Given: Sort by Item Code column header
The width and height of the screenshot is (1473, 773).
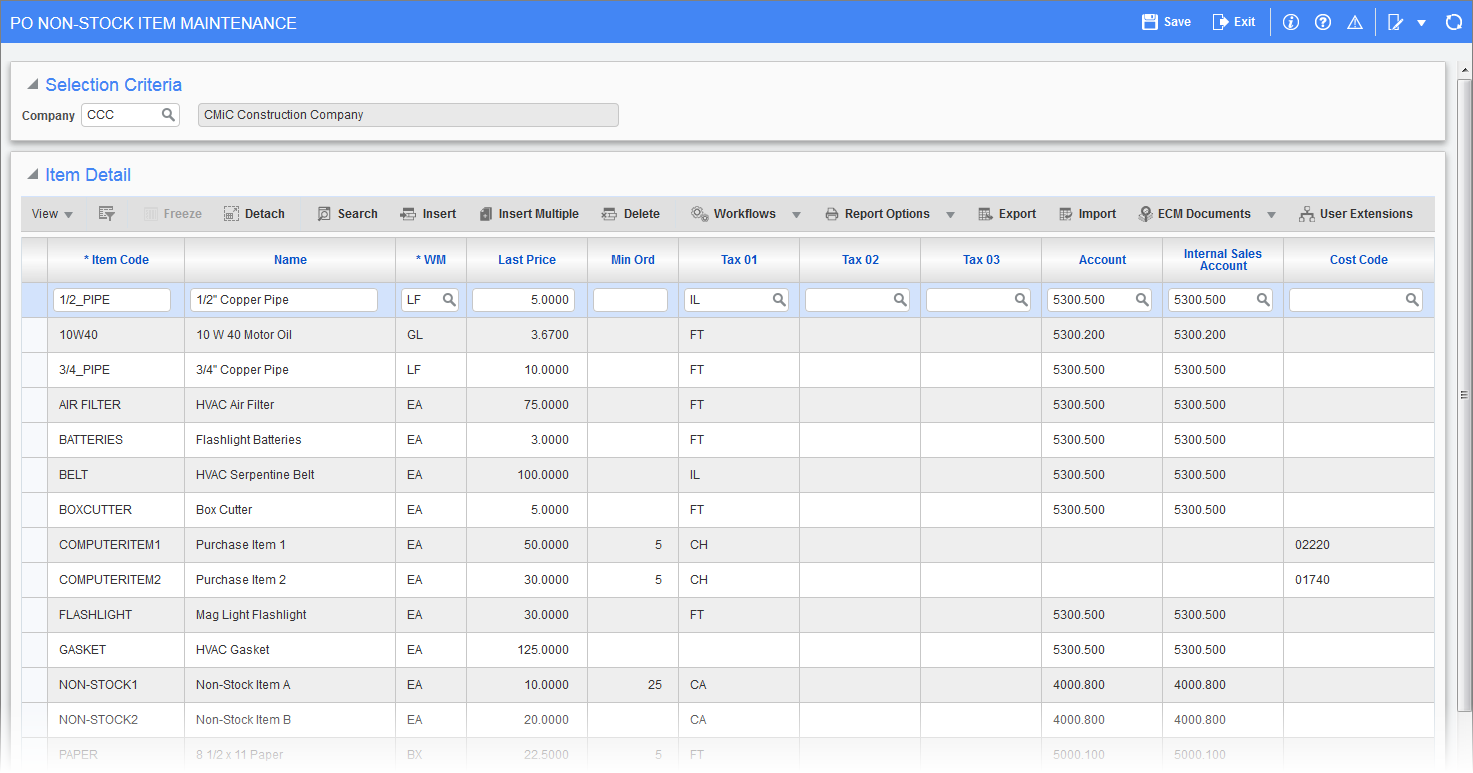Looking at the screenshot, I should (116, 260).
